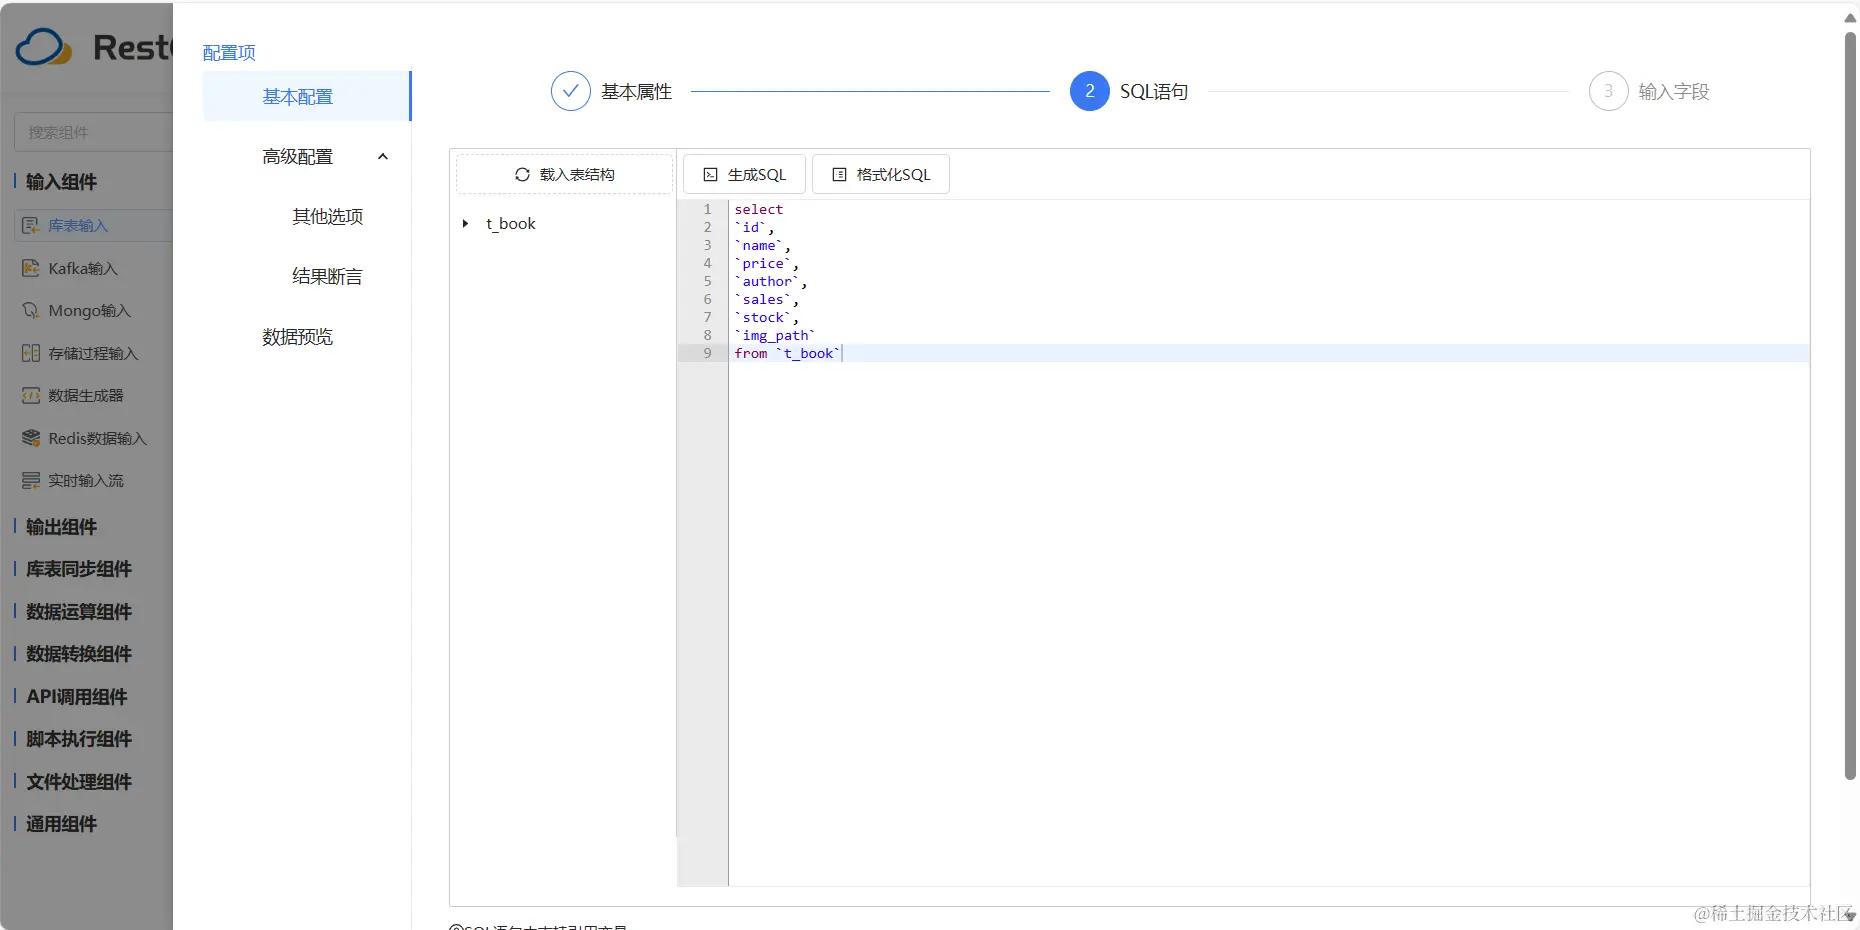Click the `sales` text on line 6
The height and width of the screenshot is (930, 1860).
tap(763, 299)
